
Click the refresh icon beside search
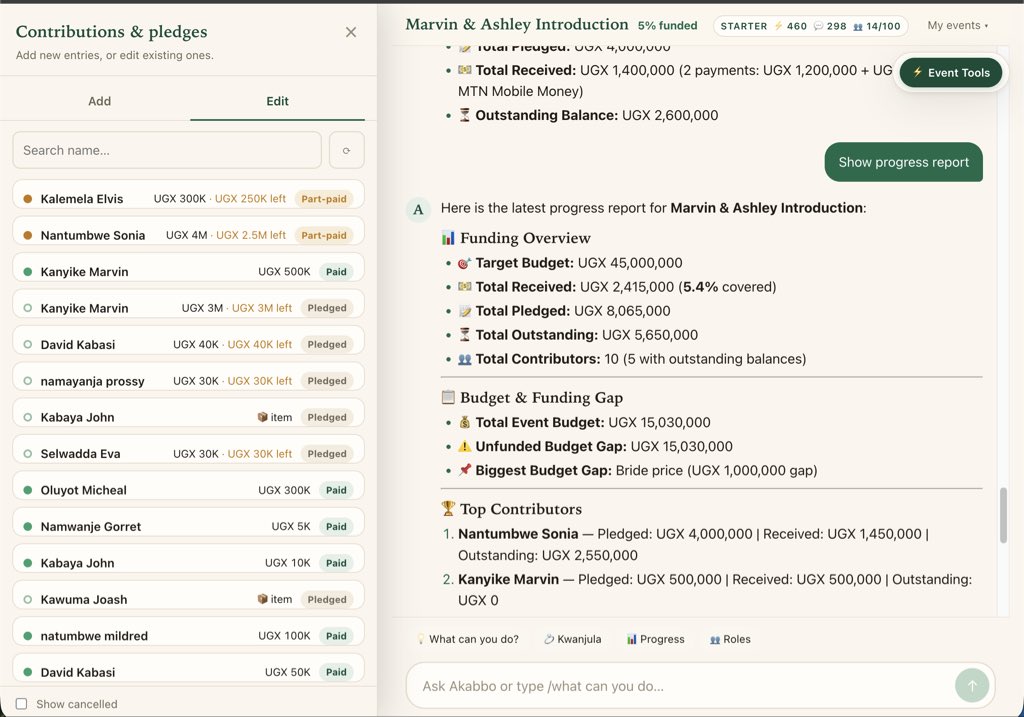[x=347, y=150]
